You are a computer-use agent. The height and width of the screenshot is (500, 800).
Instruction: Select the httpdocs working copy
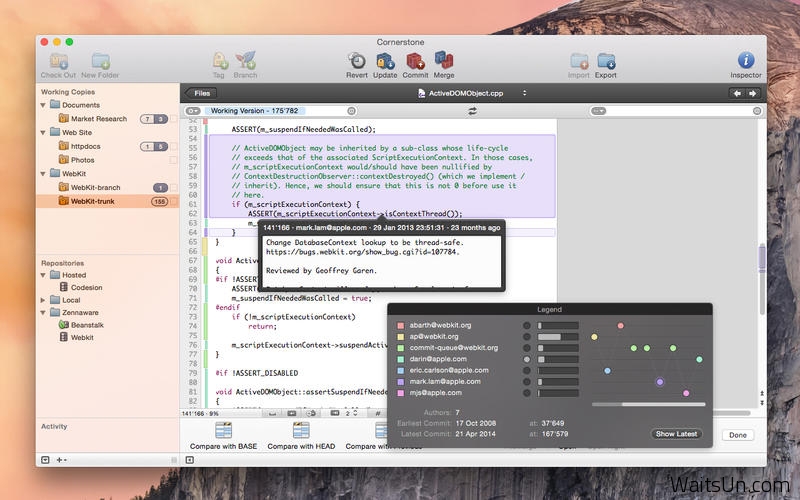[x=107, y=146]
